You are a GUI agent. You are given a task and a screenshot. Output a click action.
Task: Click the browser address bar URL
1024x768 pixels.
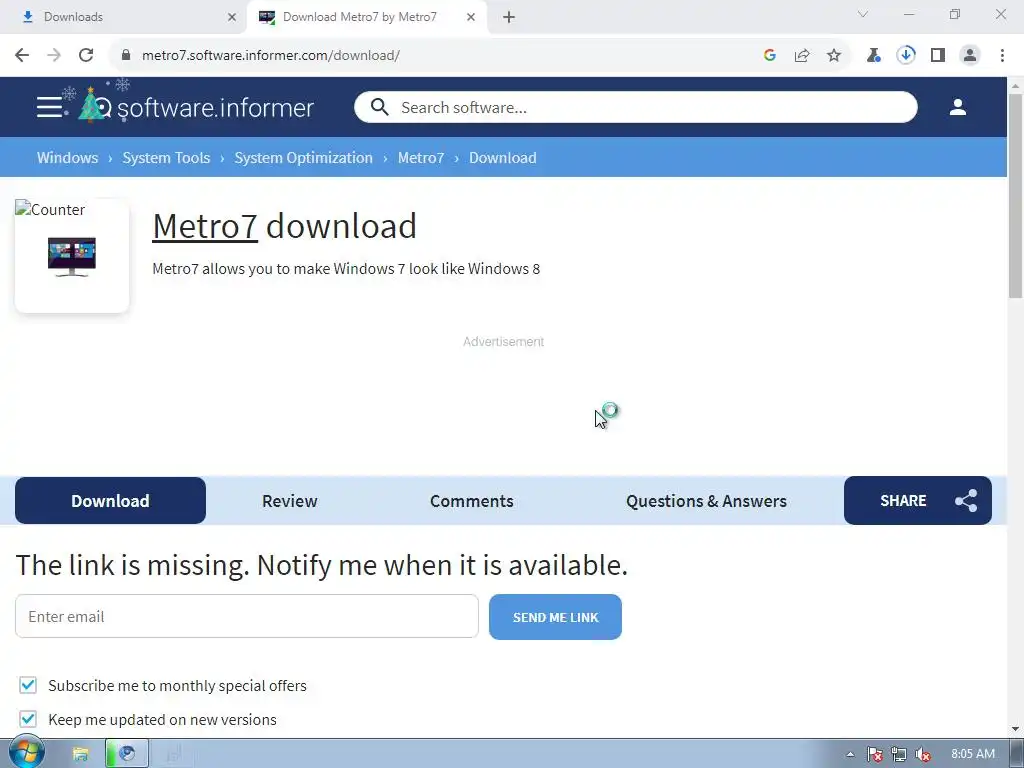click(x=270, y=56)
